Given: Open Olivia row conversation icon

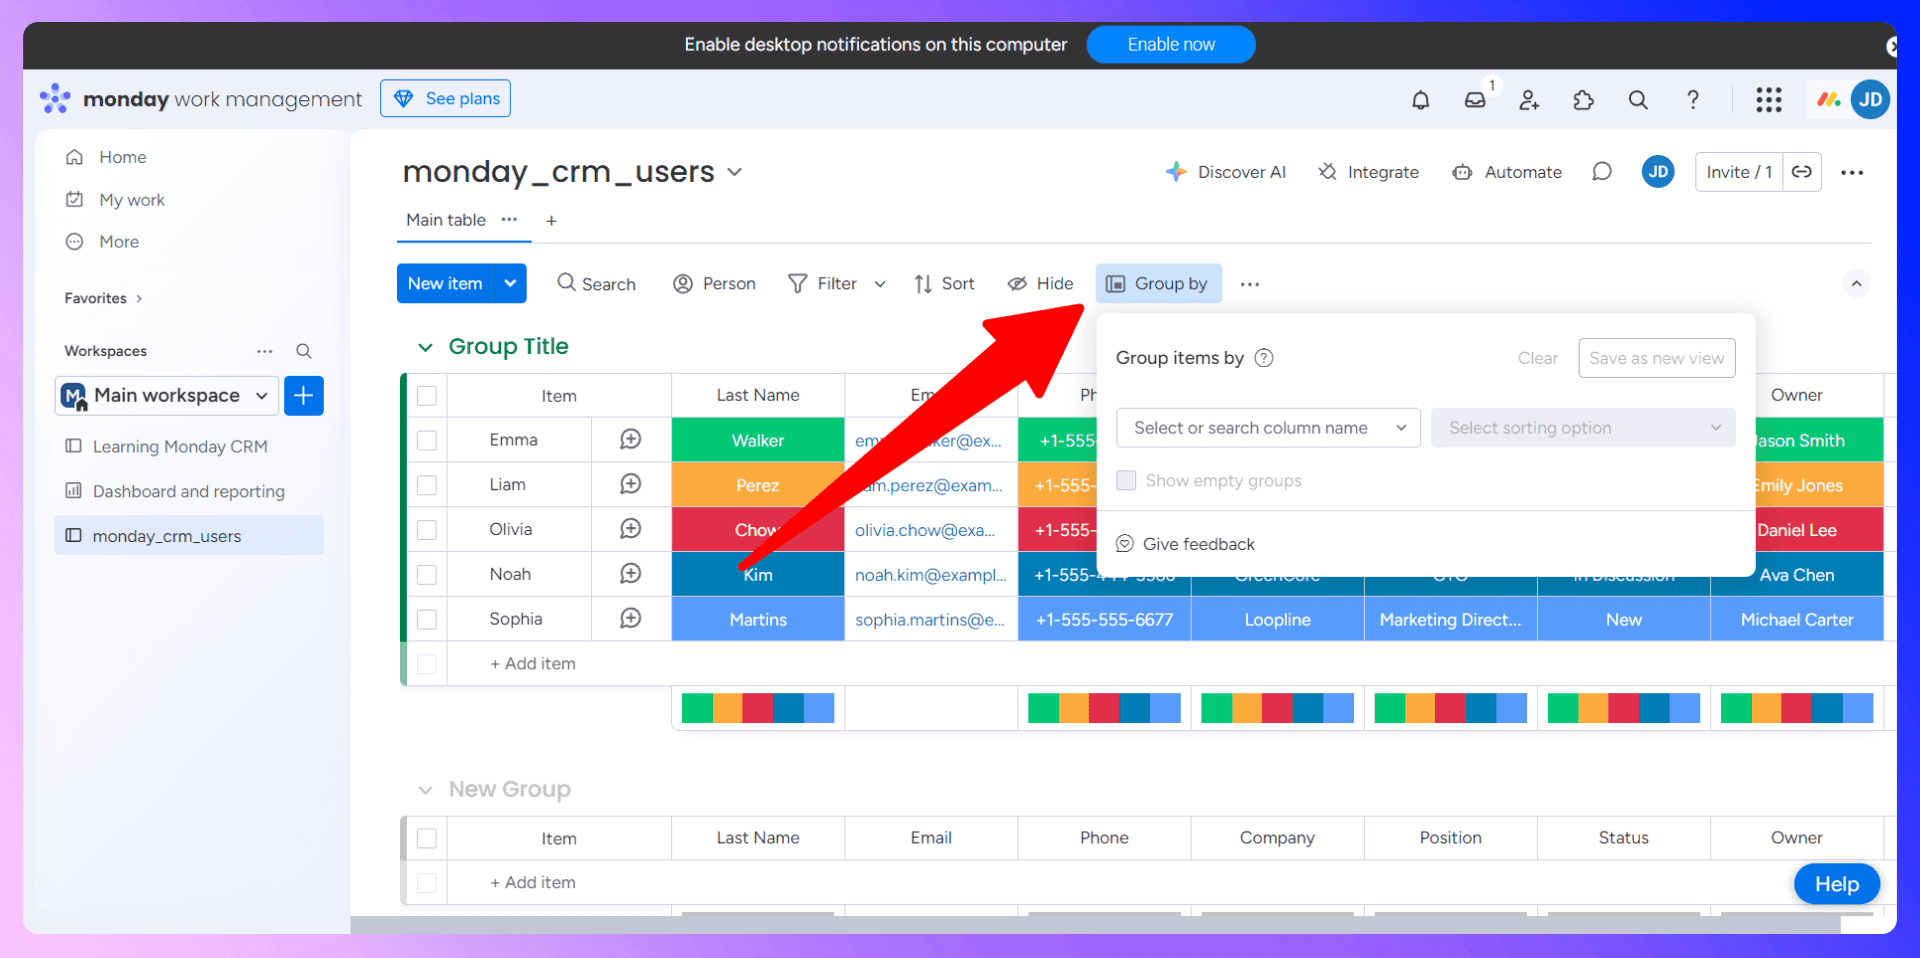Looking at the screenshot, I should point(630,529).
